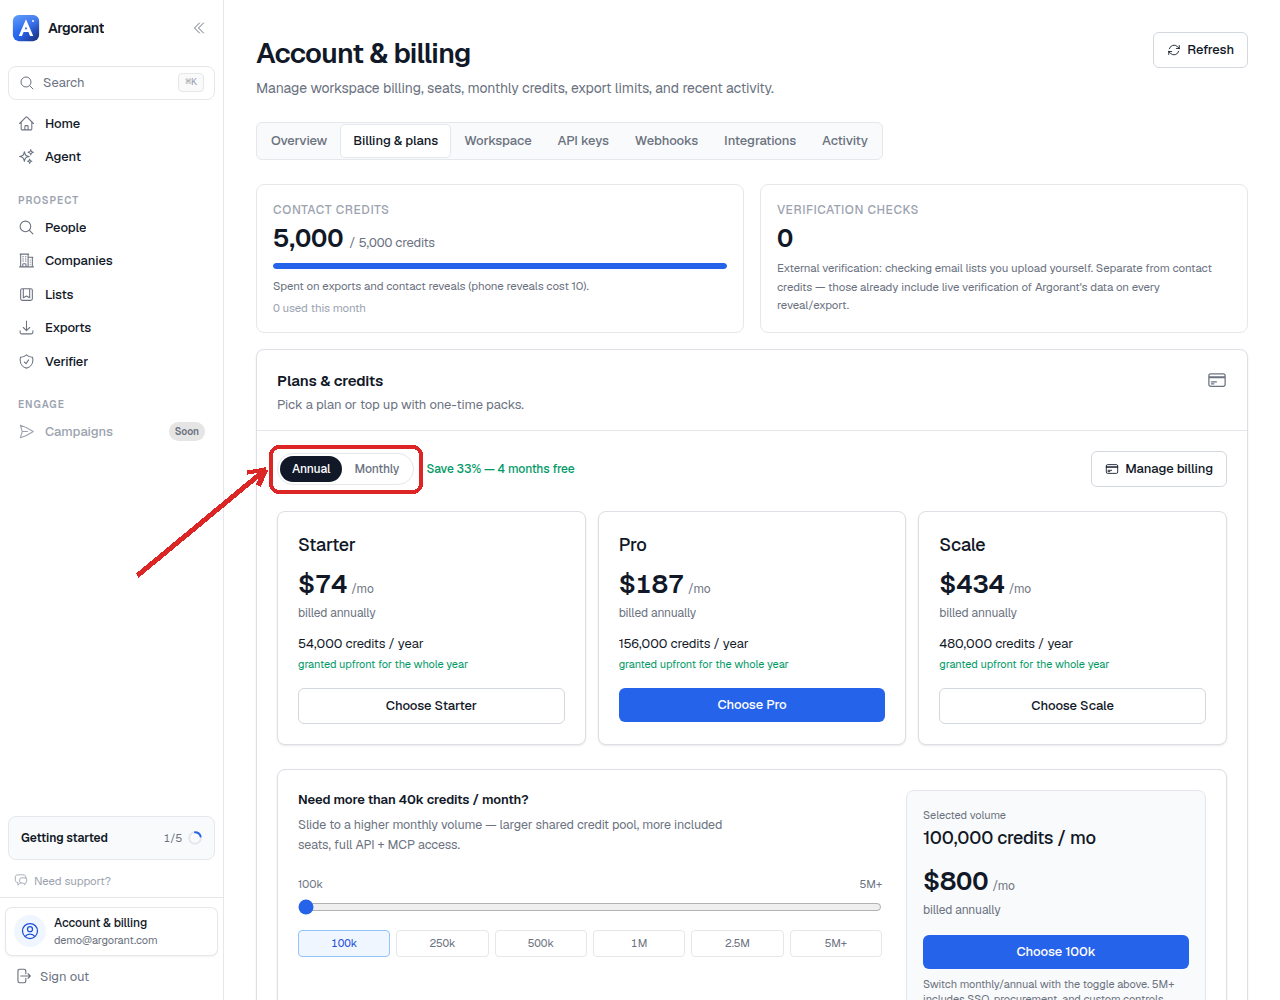Open People under Prospect
This screenshot has width=1280, height=1000.
click(111, 228)
